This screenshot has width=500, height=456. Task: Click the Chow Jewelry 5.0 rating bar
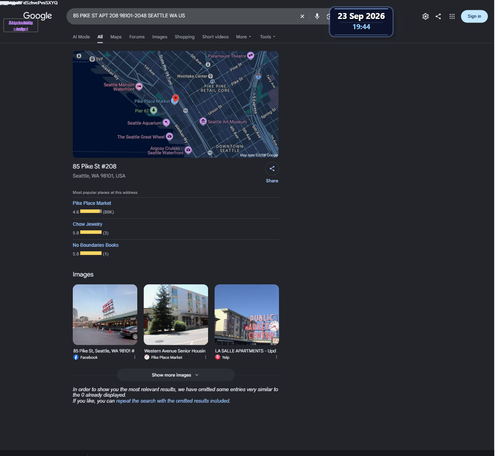91,232
